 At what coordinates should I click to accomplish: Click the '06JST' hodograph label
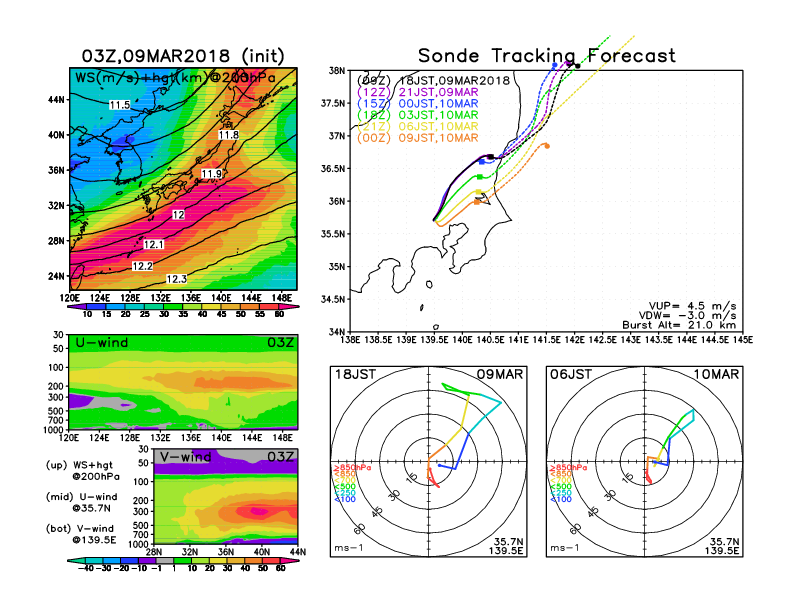(x=571, y=375)
